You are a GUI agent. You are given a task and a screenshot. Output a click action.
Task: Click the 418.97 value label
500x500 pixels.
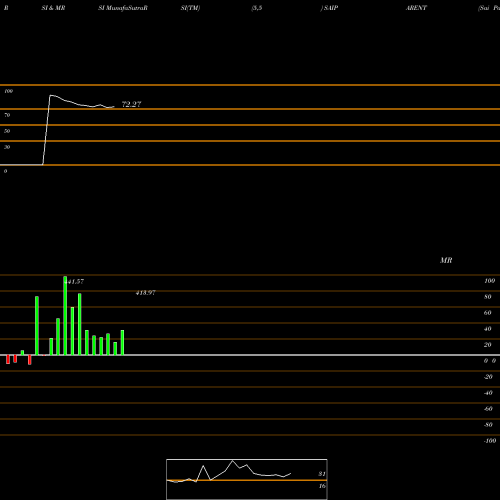(x=146, y=293)
